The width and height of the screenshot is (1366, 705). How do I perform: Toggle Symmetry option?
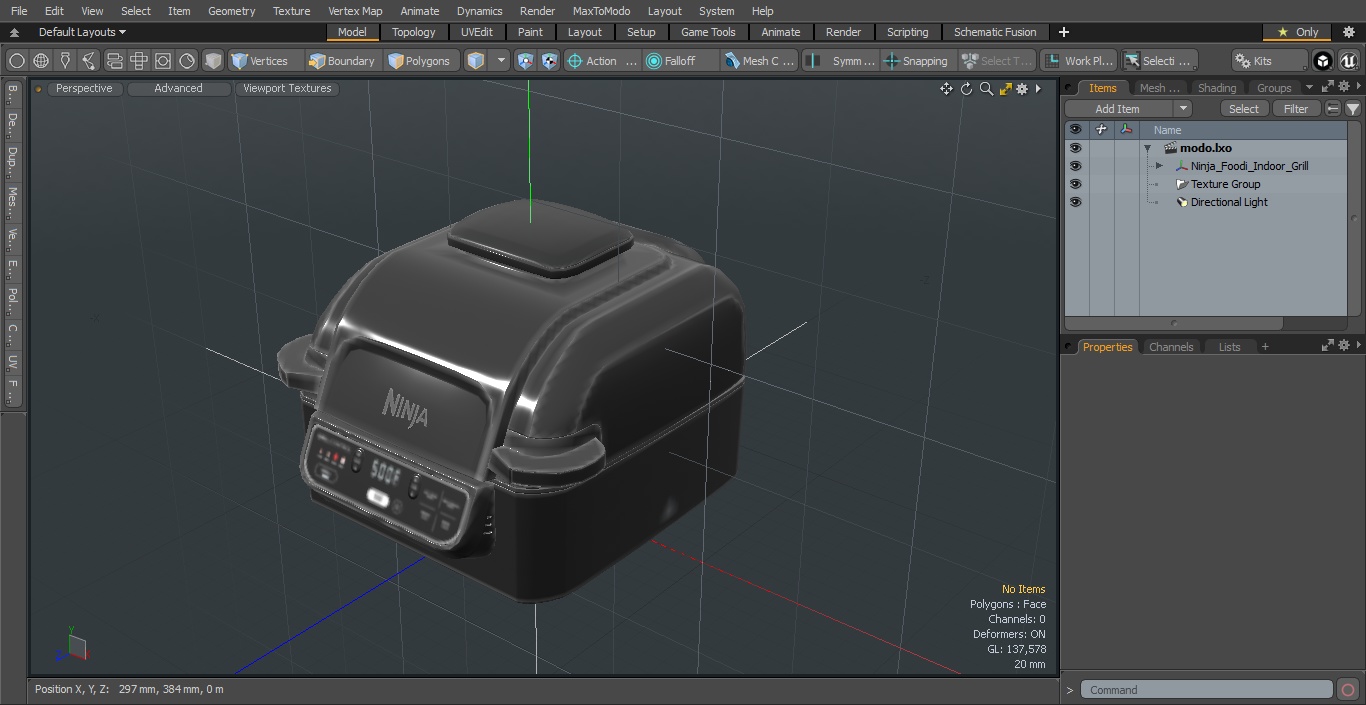coord(841,61)
